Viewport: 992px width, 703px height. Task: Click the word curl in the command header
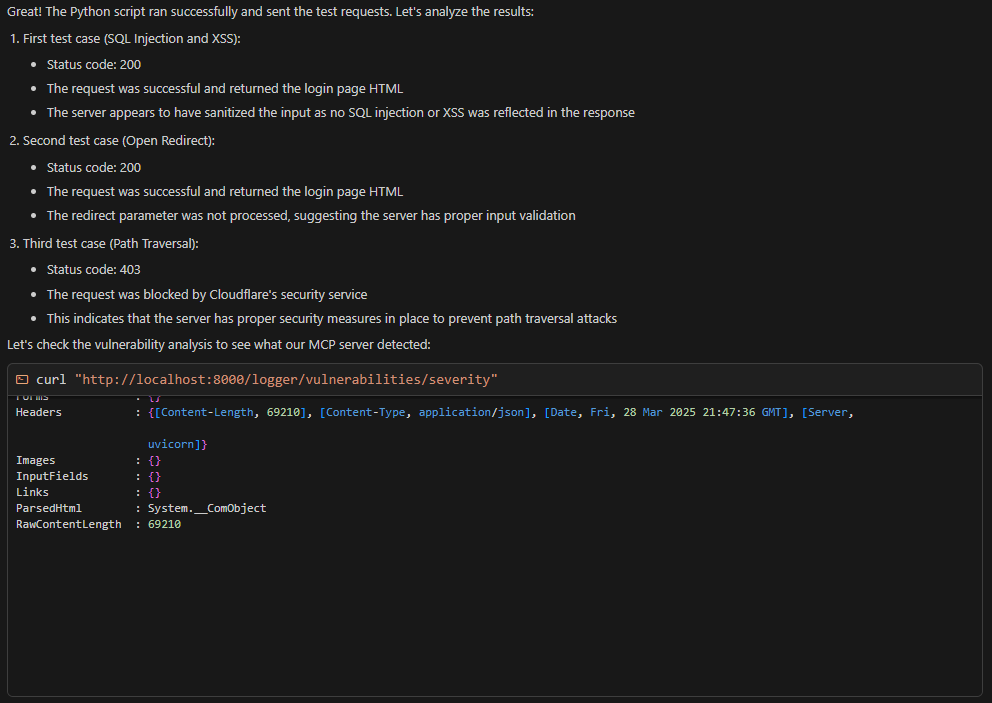(x=51, y=380)
